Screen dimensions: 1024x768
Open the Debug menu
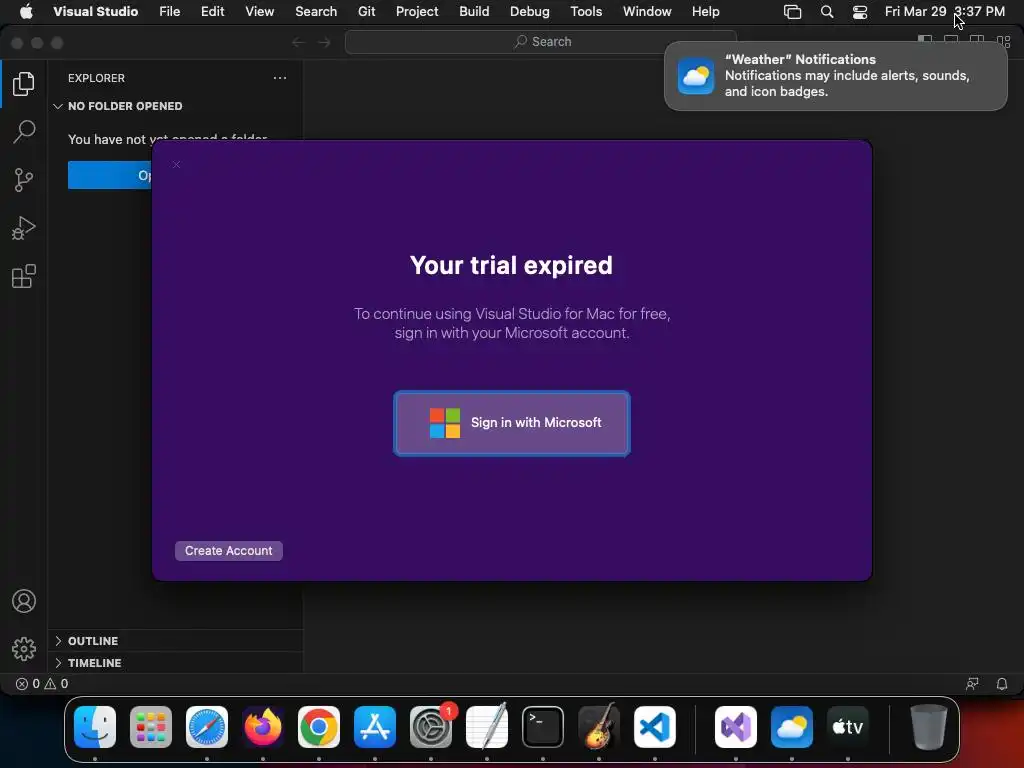[529, 12]
